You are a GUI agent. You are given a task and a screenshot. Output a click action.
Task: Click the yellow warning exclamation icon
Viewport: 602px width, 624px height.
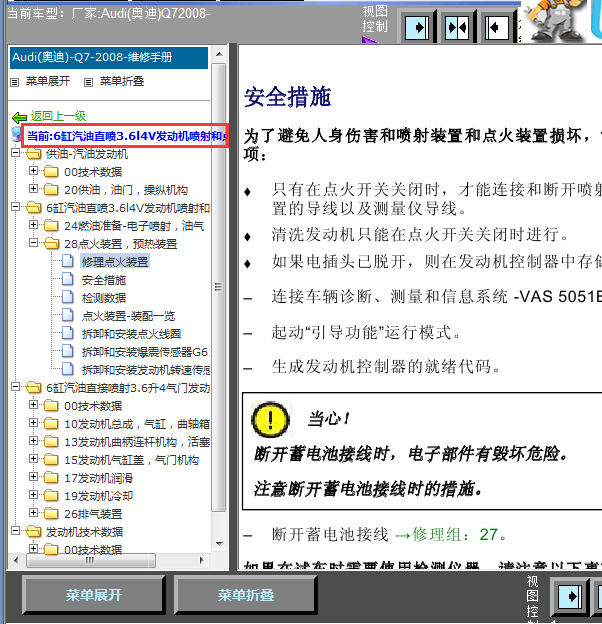click(x=271, y=420)
